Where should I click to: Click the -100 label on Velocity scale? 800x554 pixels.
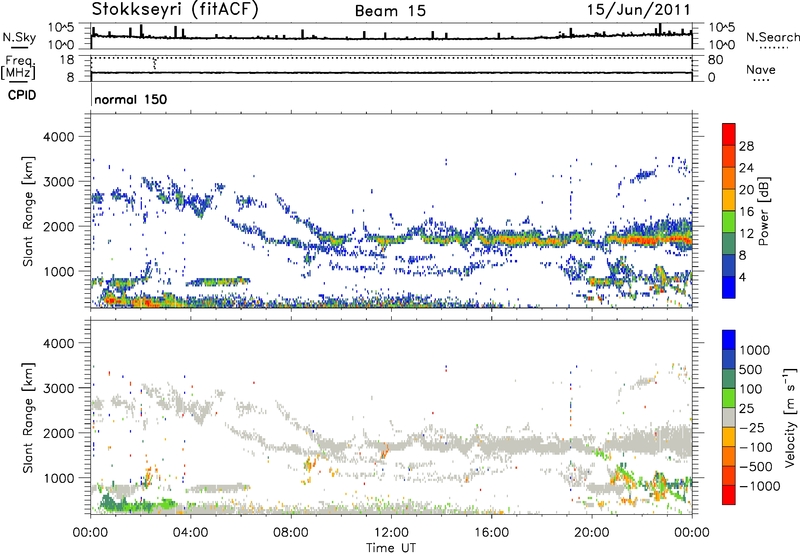pyautogui.click(x=756, y=447)
